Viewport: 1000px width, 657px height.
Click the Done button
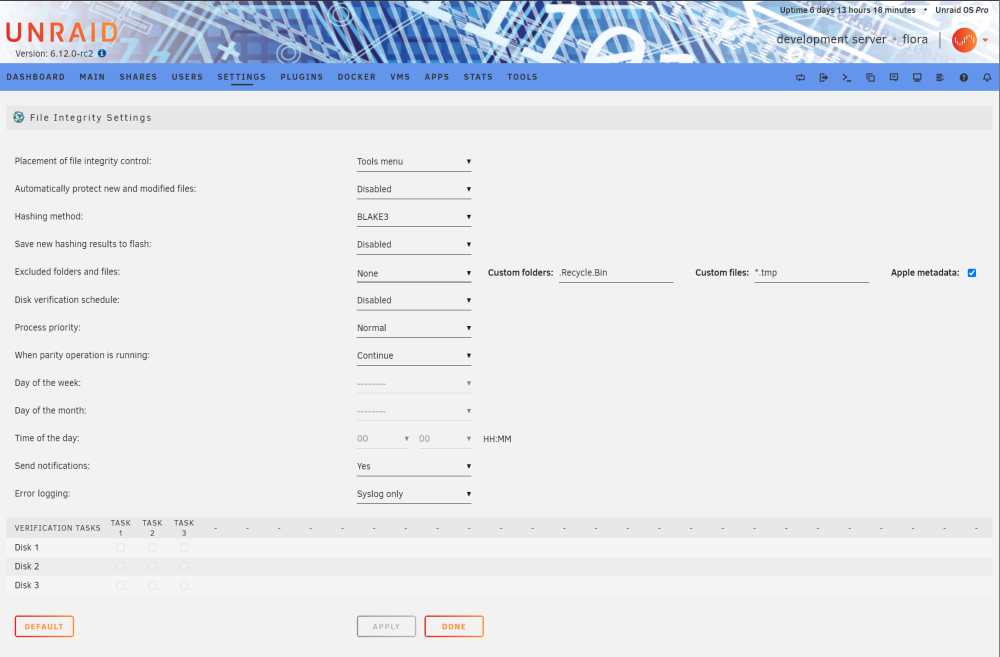click(454, 626)
